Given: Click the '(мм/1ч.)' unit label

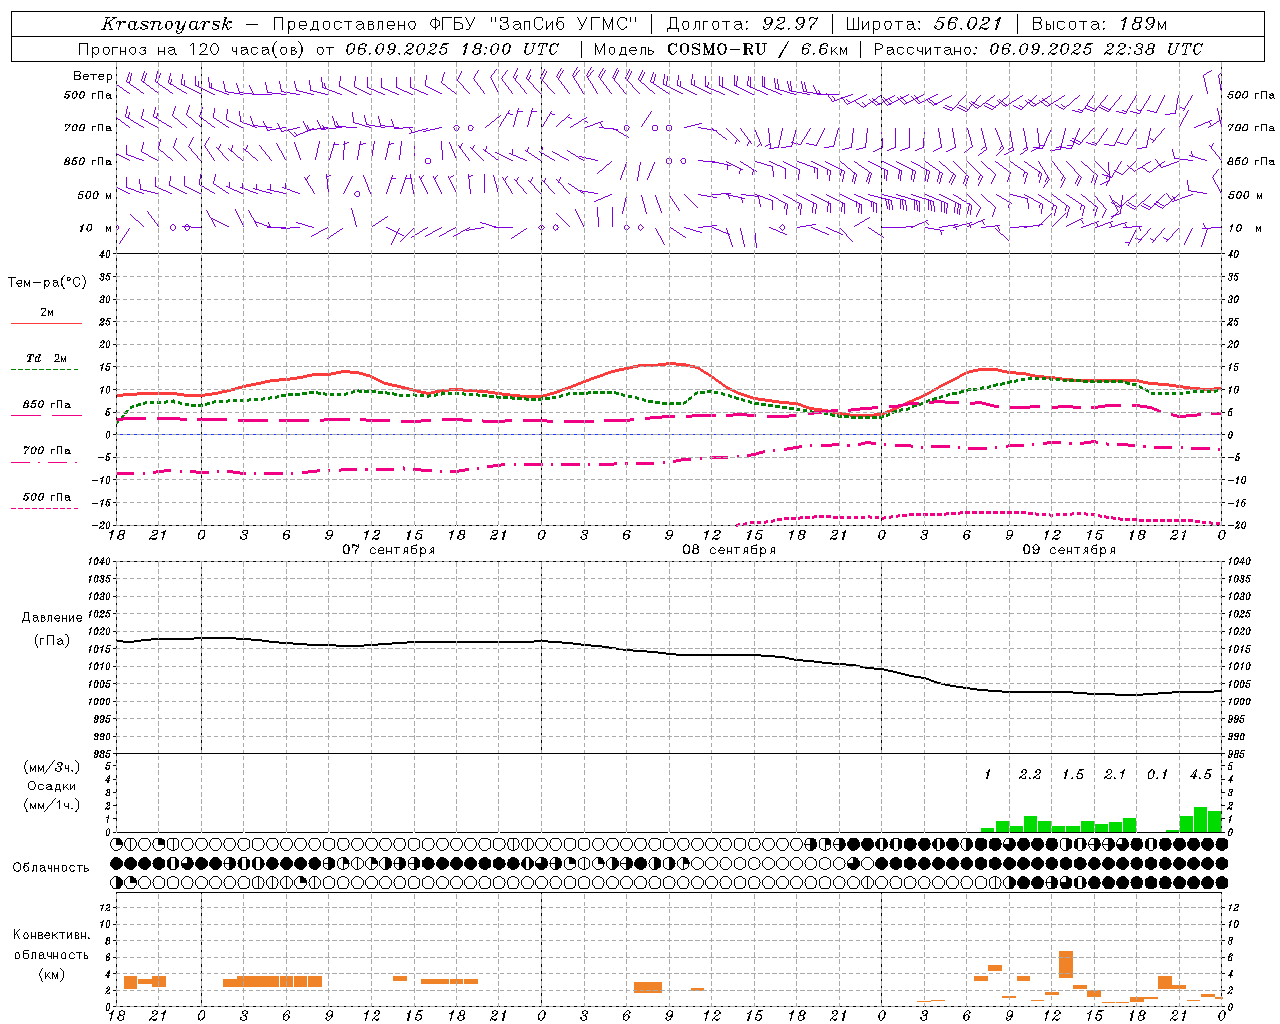Looking at the screenshot, I should tap(52, 805).
